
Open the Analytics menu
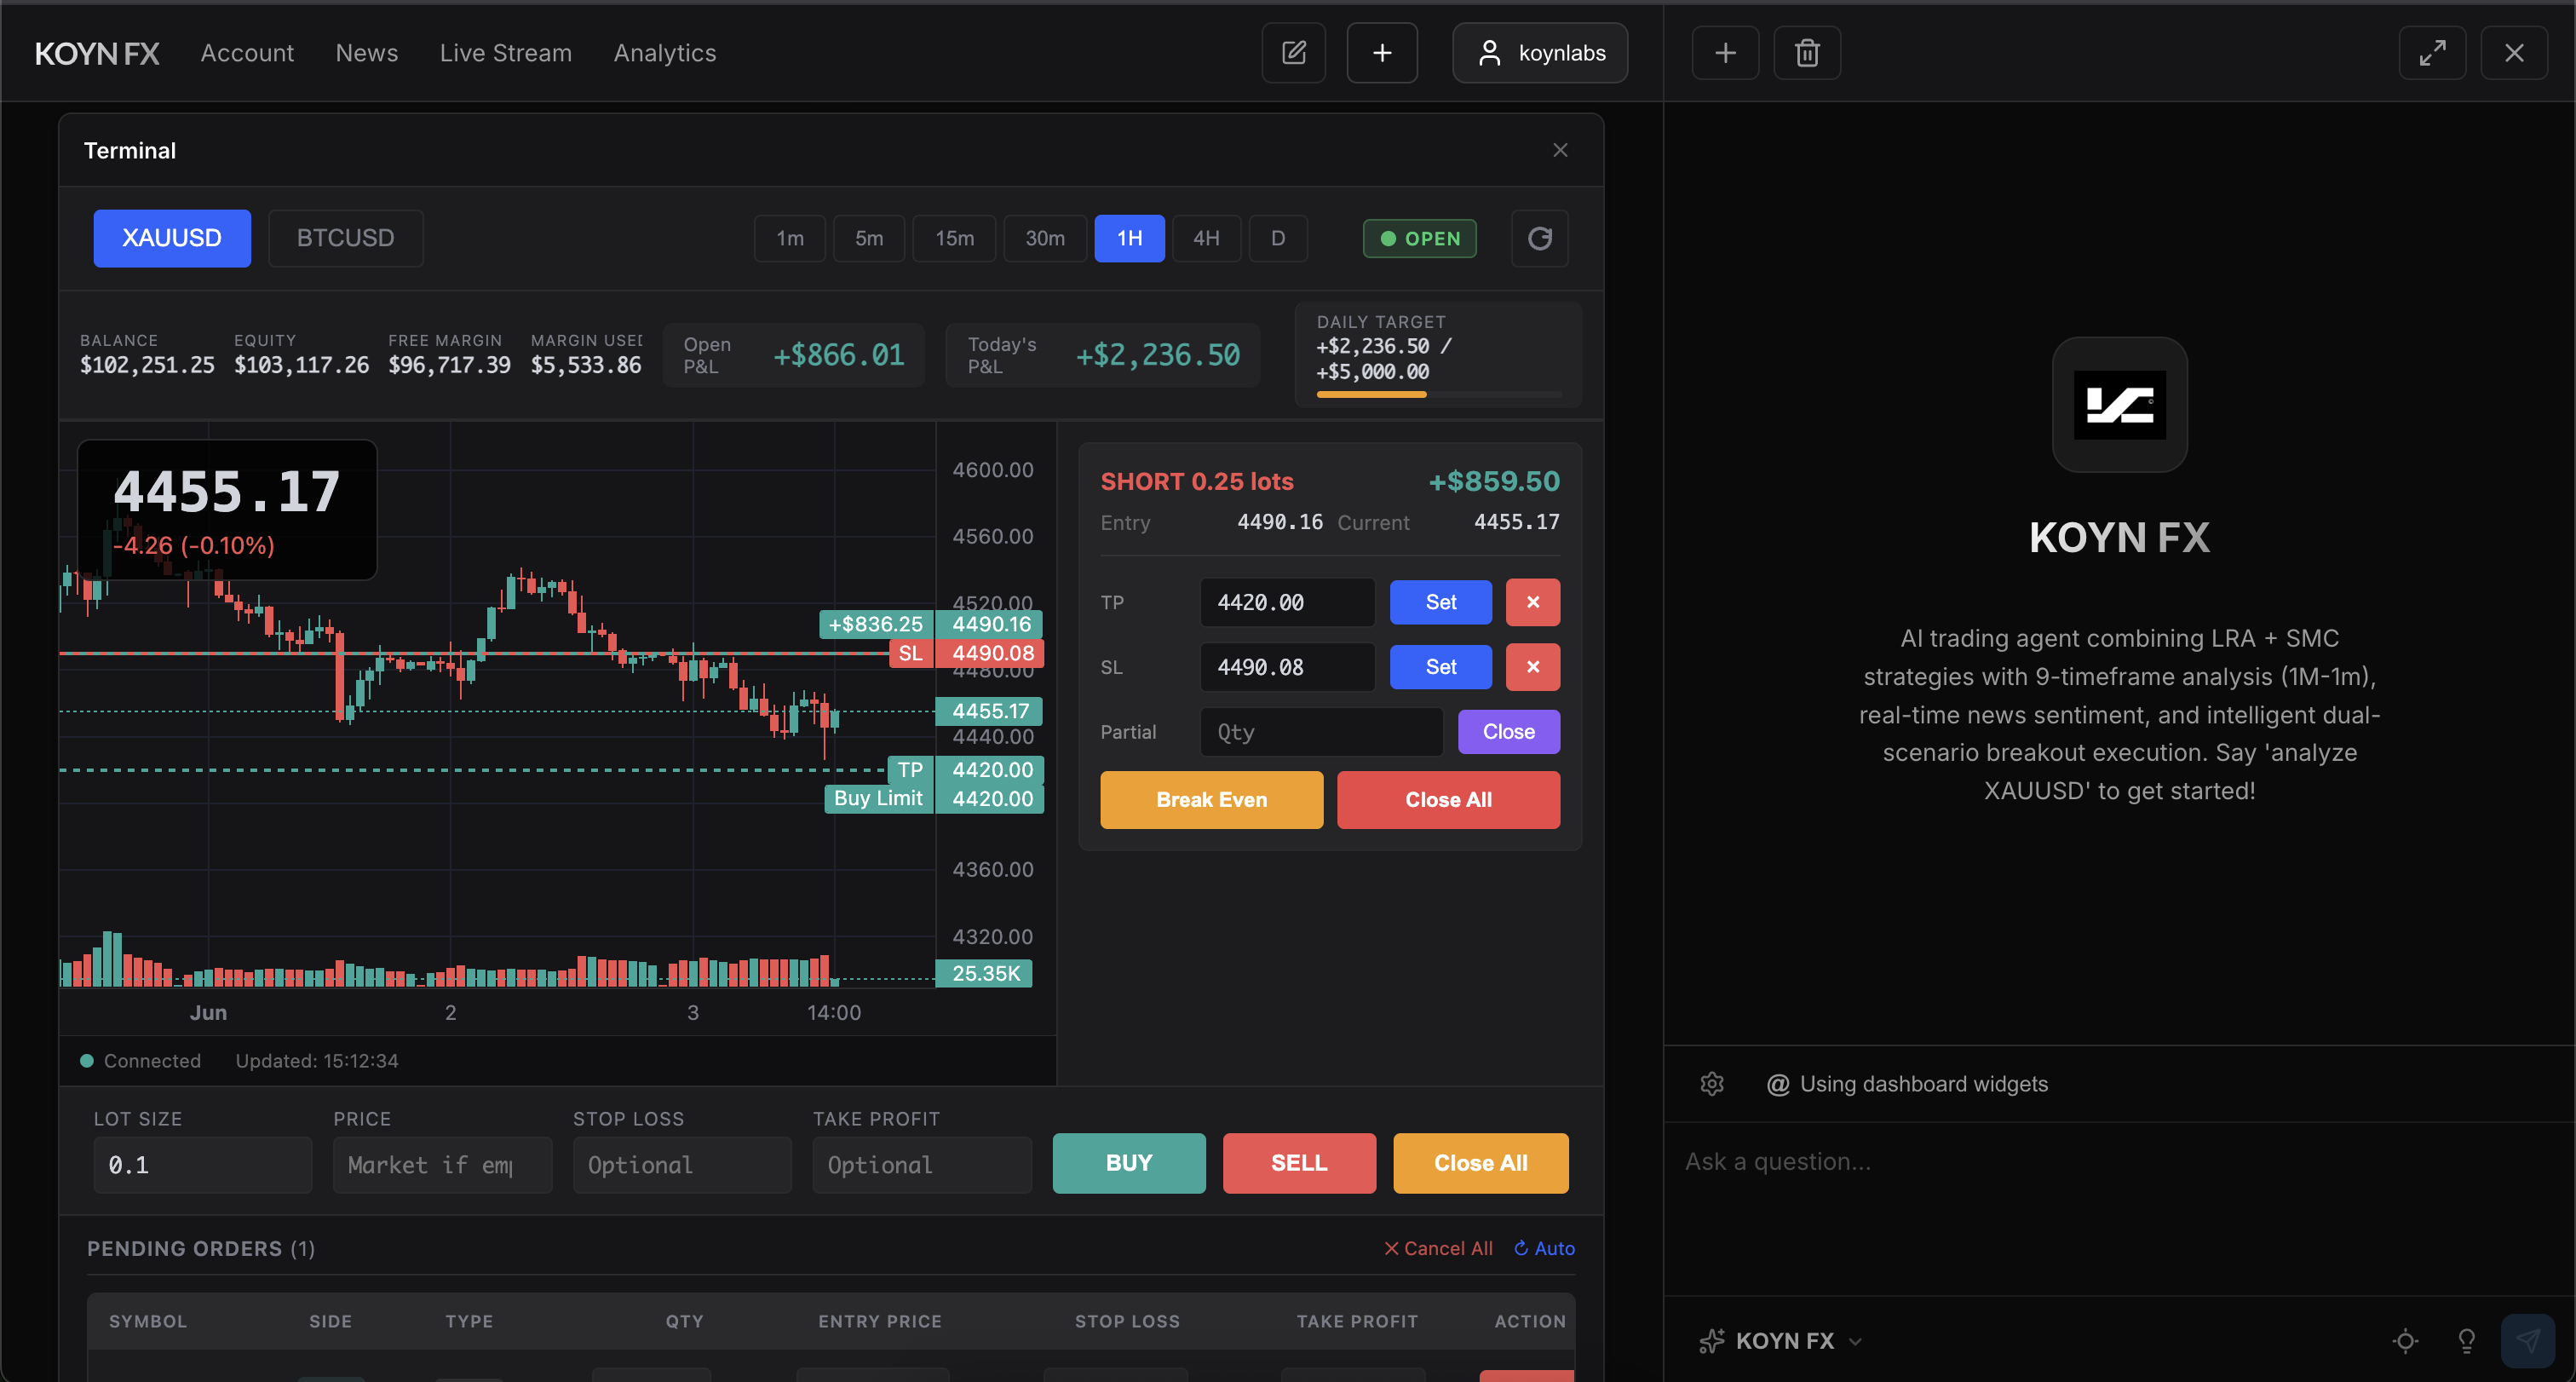click(x=665, y=53)
